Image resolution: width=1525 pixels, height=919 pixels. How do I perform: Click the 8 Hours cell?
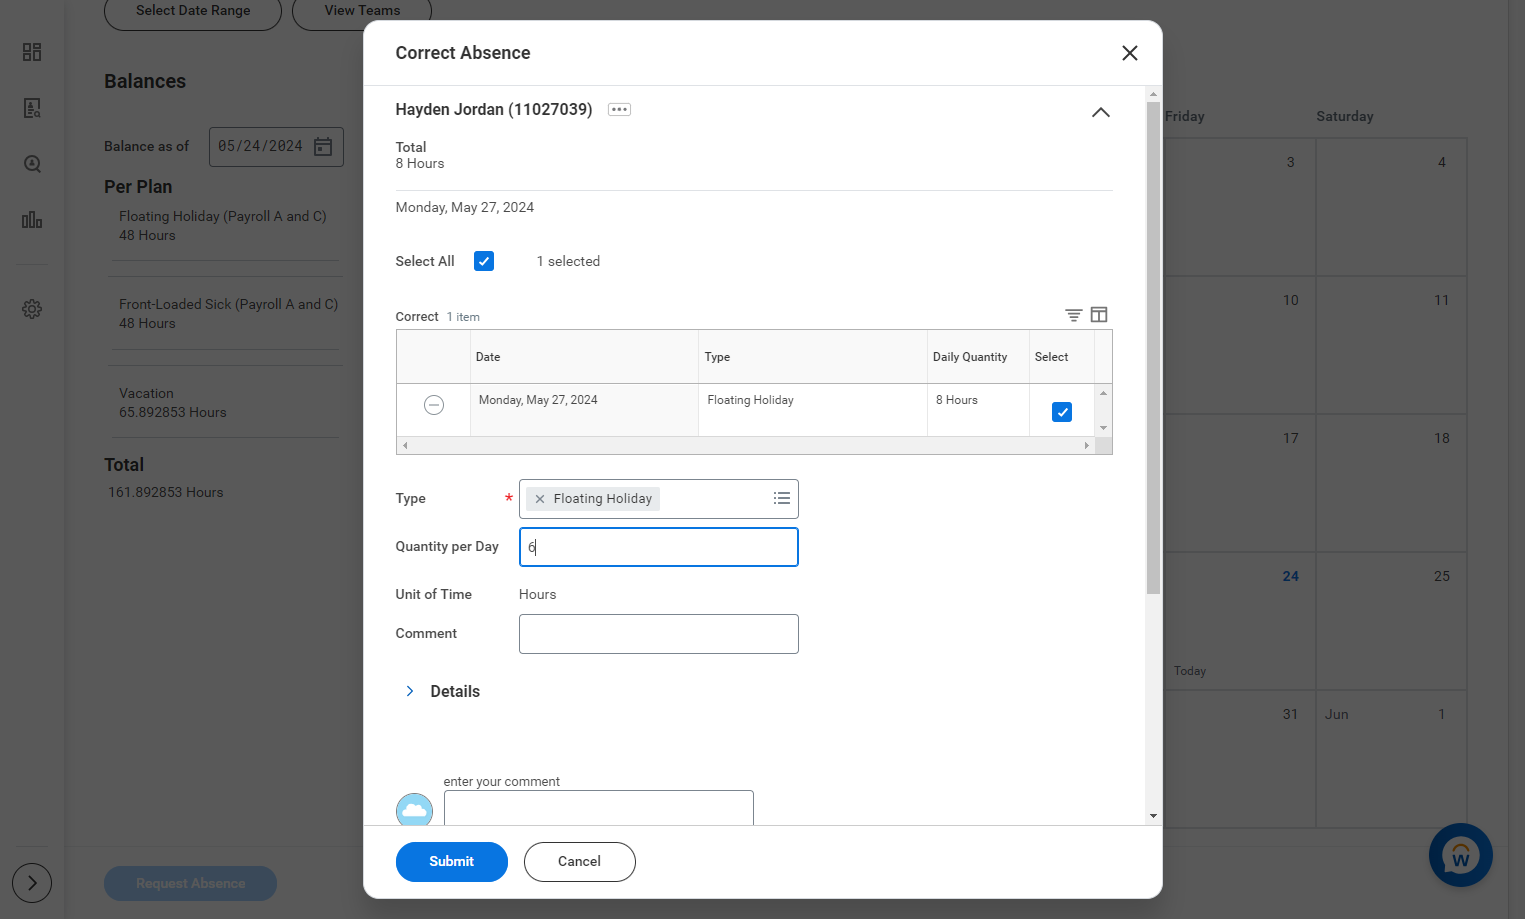[978, 410]
